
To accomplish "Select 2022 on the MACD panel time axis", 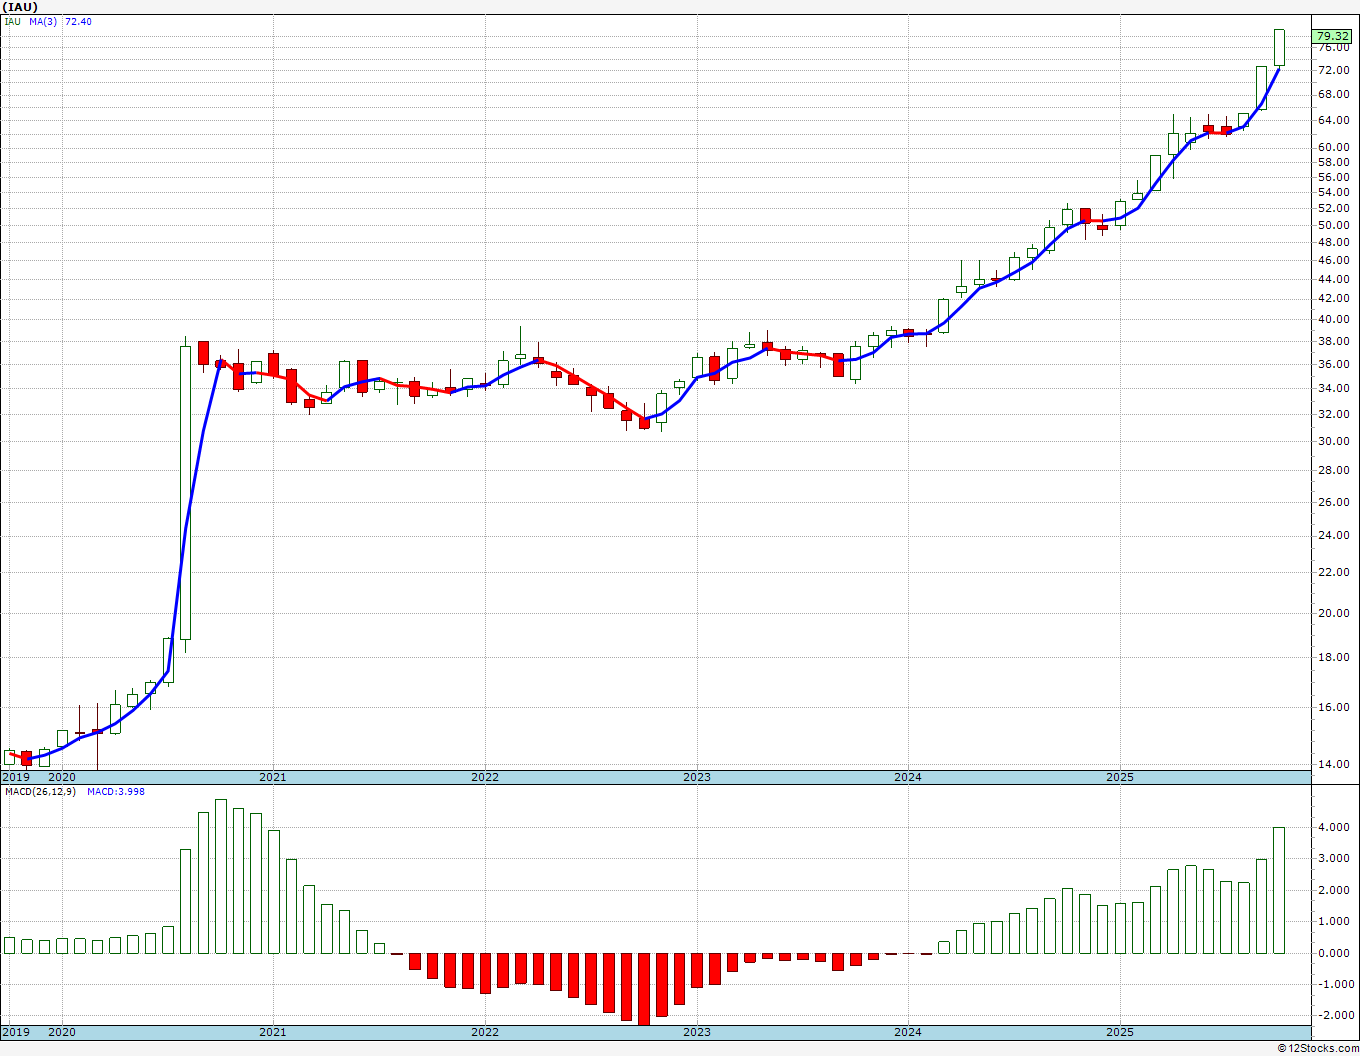I will 485,1032.
